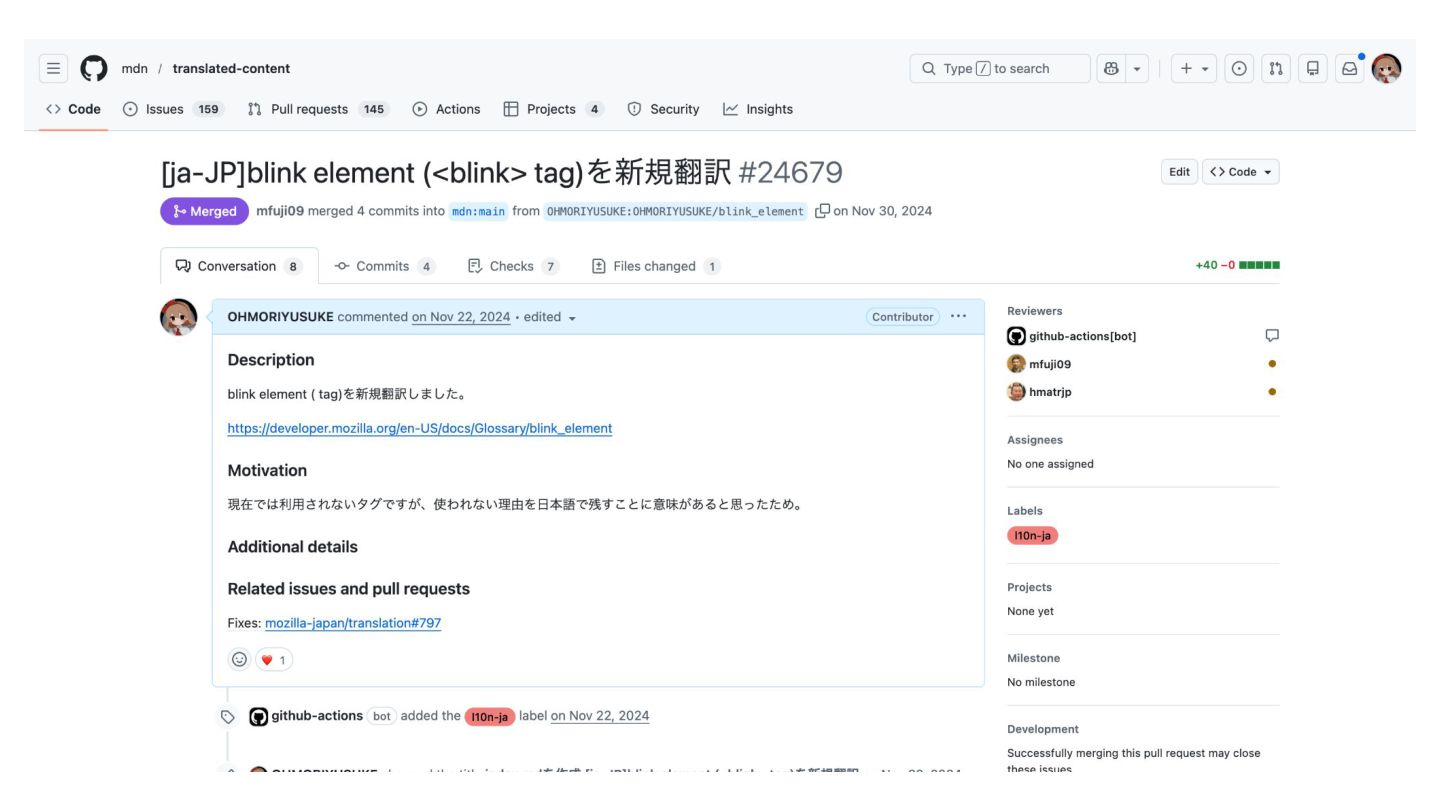Screen dimensions: 1440x810
Task: Switch to the Conversation tab
Action: (239, 266)
